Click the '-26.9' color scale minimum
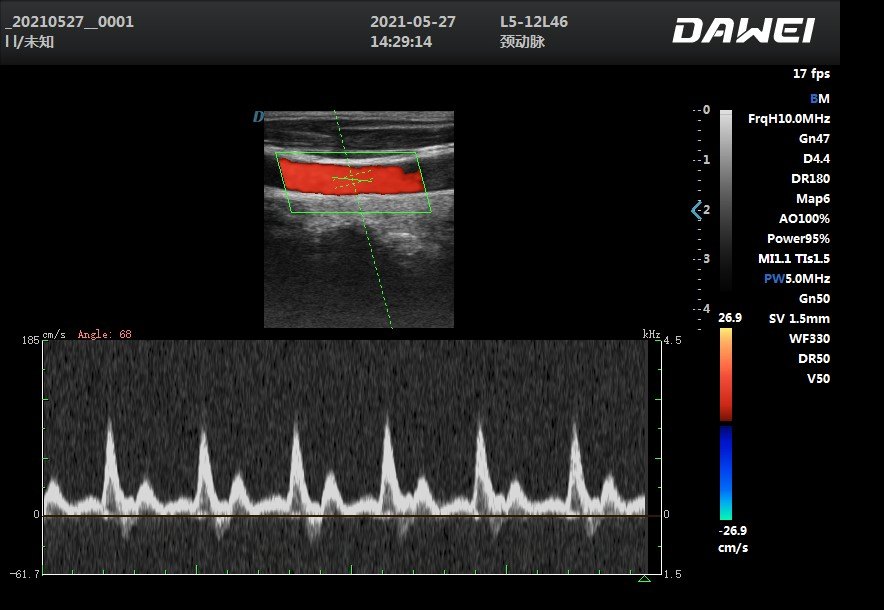 tap(732, 531)
